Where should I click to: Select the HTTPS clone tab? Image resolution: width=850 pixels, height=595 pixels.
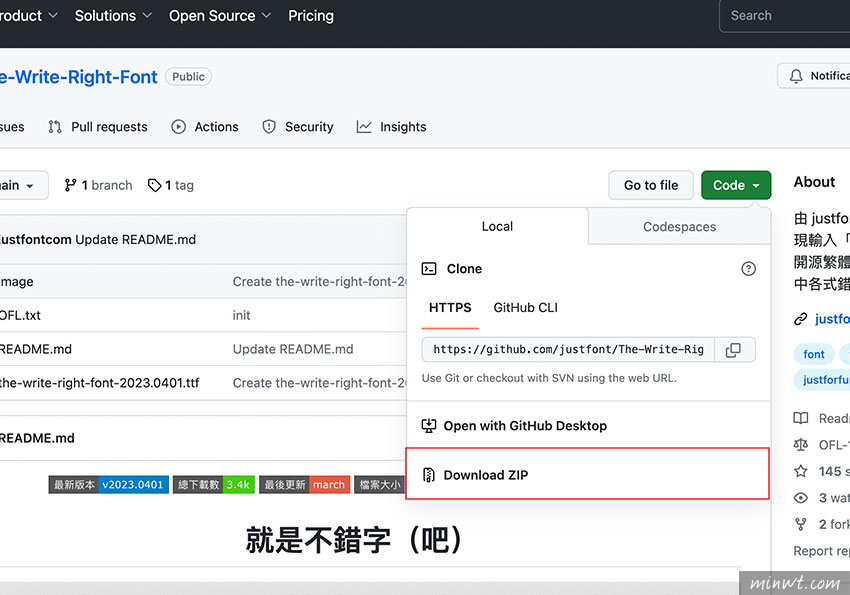(450, 308)
